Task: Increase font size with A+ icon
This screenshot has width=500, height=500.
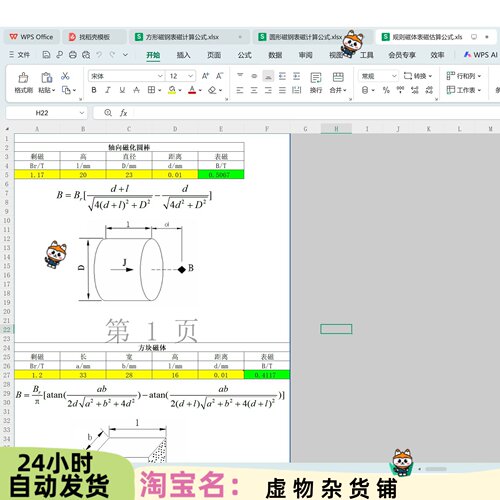Action: (x=205, y=76)
